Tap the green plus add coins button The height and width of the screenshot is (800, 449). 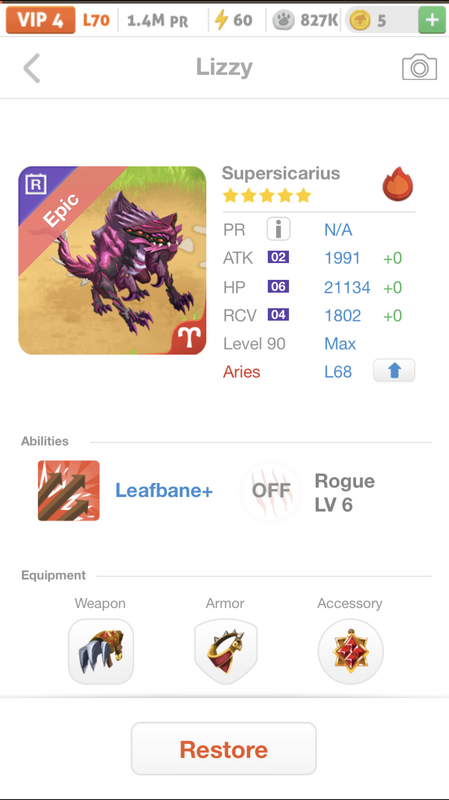pos(432,20)
